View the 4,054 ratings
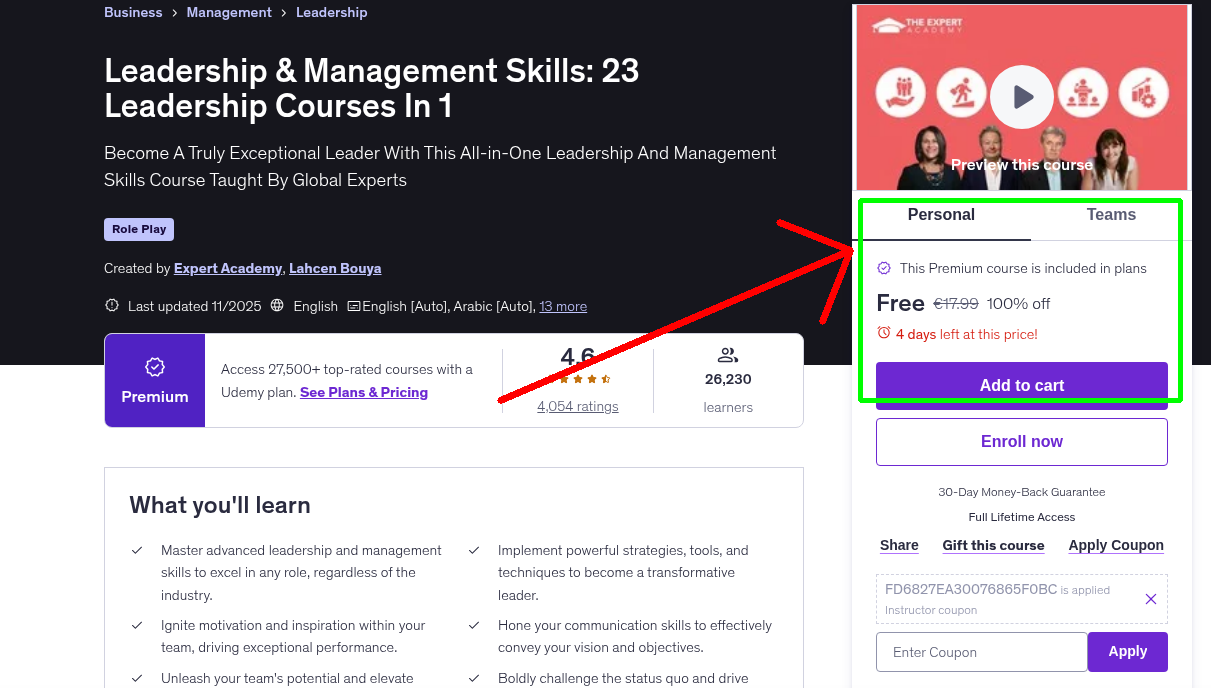This screenshot has height=688, width=1211. click(577, 406)
